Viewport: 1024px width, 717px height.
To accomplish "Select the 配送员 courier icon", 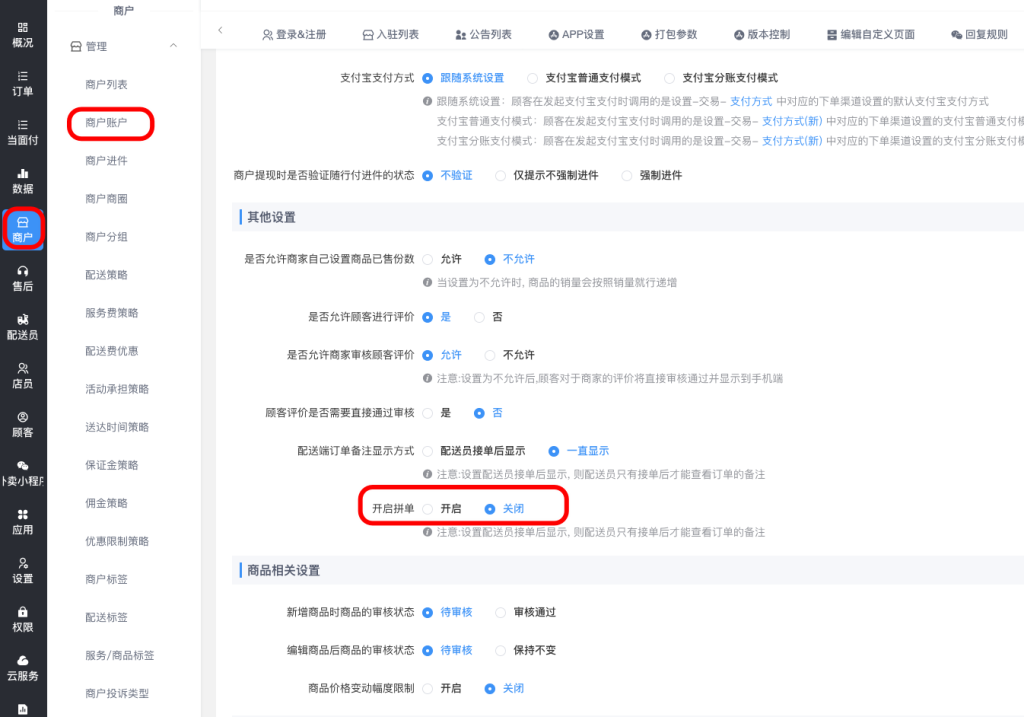I will (22, 320).
